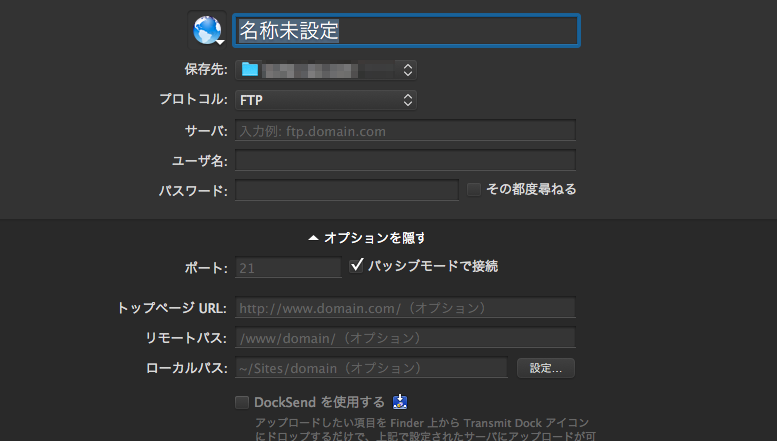Click the ローカルパス field
Viewport: 777px width, 441px height.
pos(371,368)
